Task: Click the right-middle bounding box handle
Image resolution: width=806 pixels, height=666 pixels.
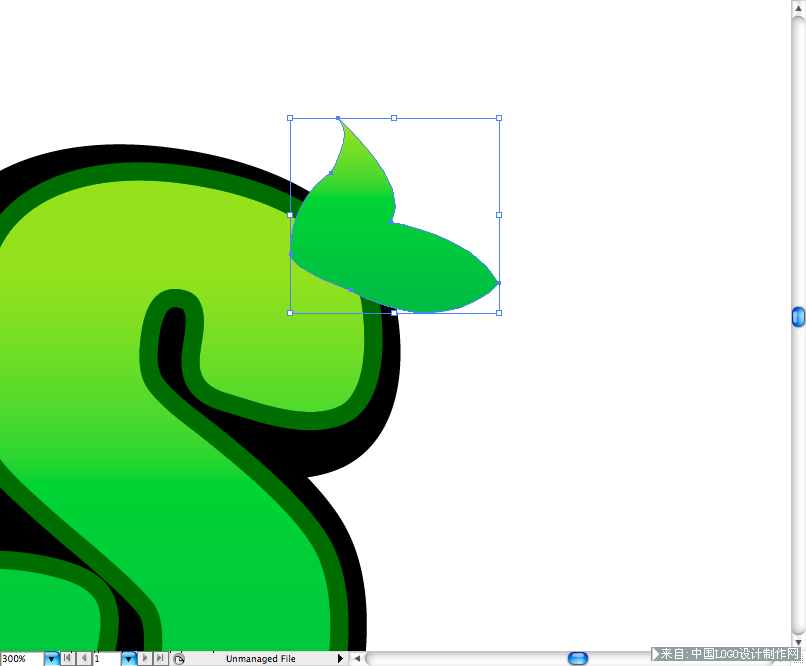Action: click(x=499, y=215)
